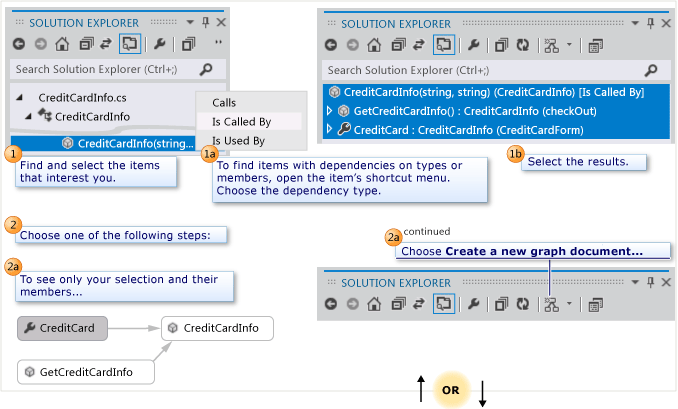Viewport: 678px width, 409px height.
Task: Open graph icon dropdown arrow in bottom panel
Action: pos(569,304)
